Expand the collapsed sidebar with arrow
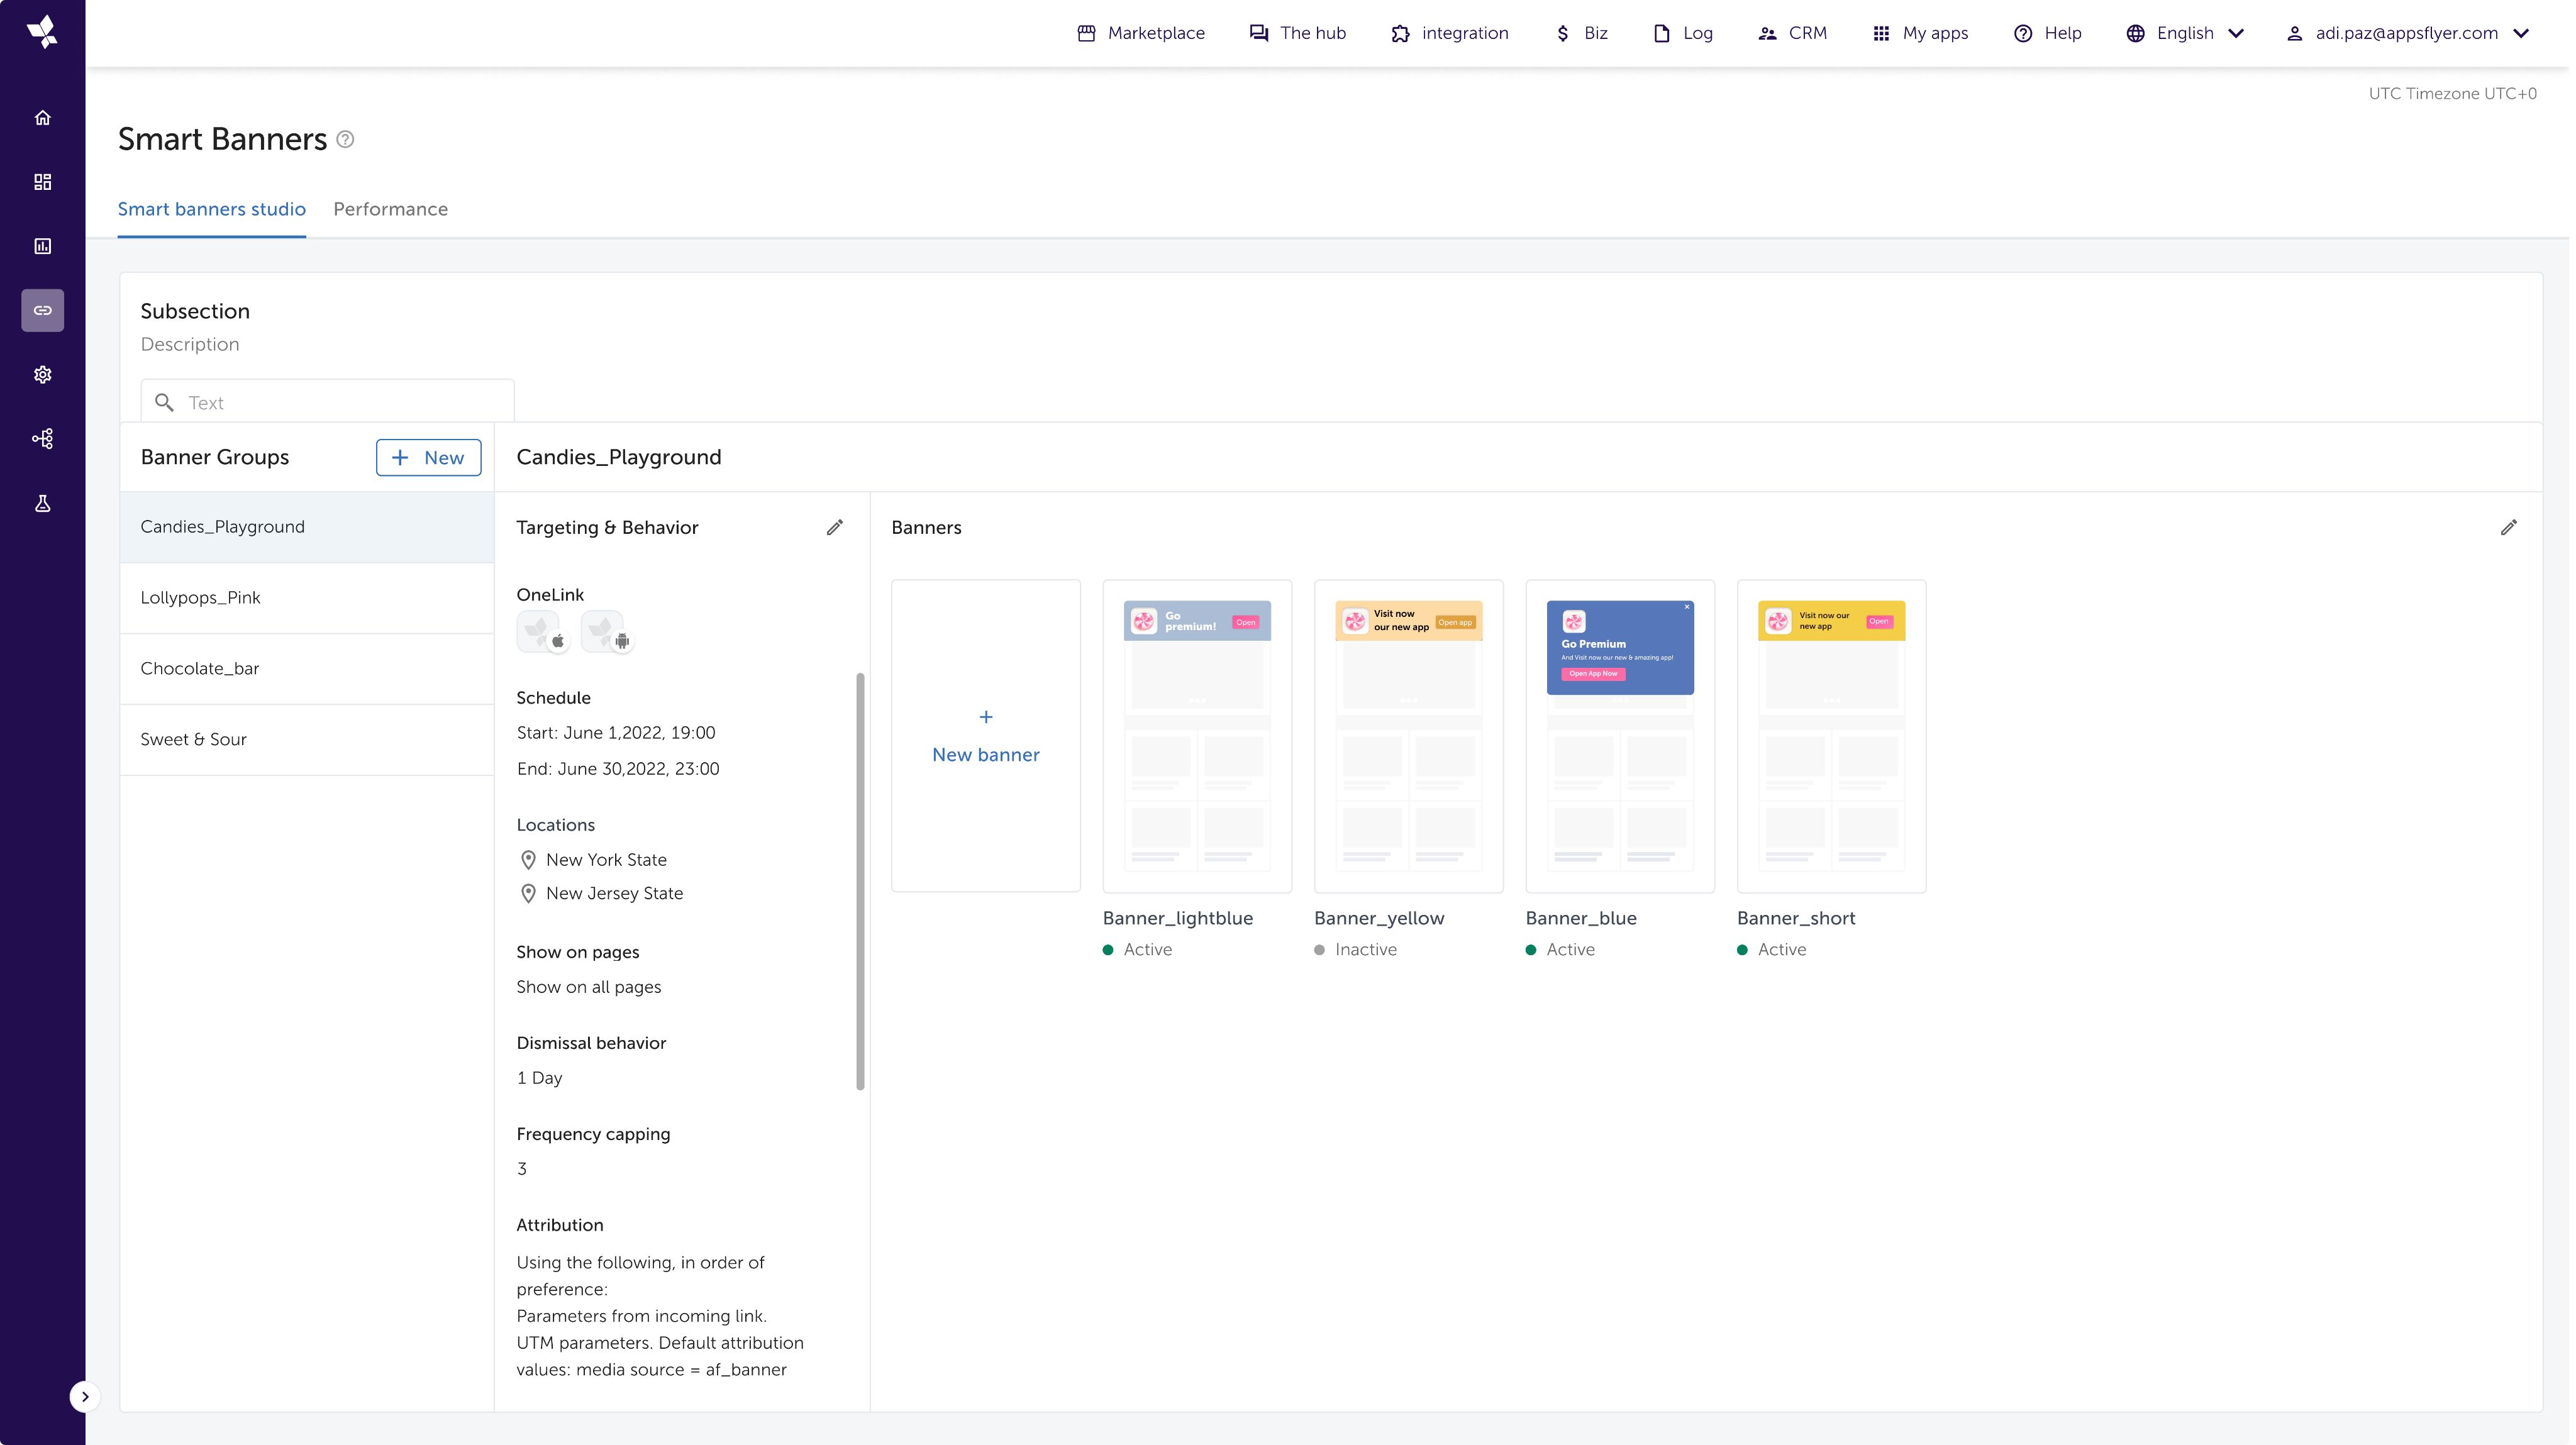The height and width of the screenshot is (1445, 2576). 85,1396
